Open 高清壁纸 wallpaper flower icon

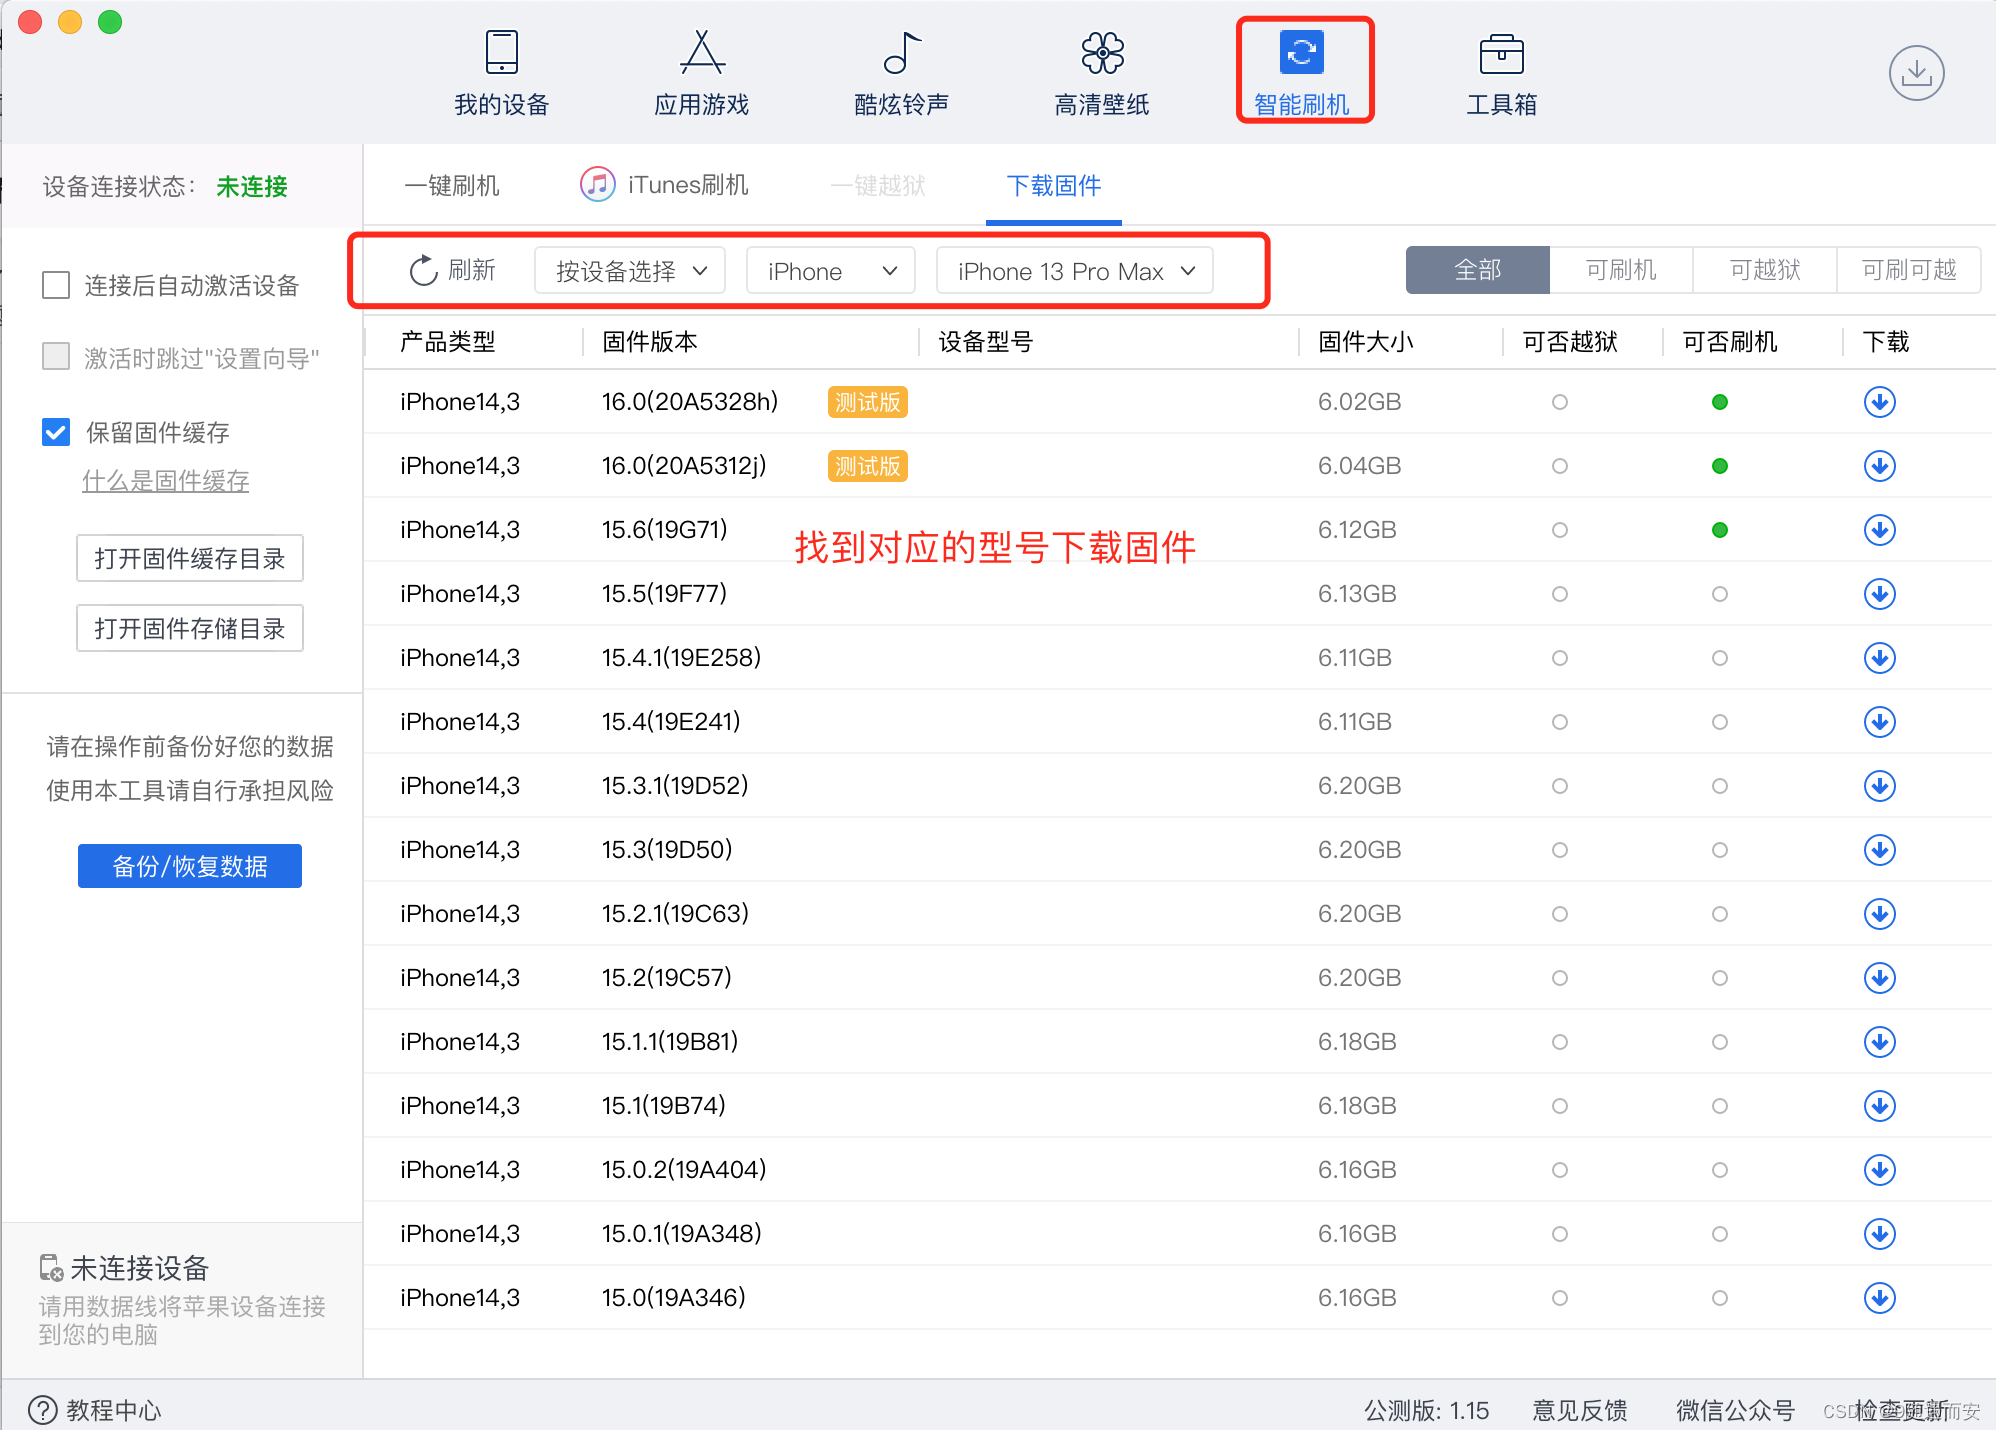pyautogui.click(x=1102, y=54)
